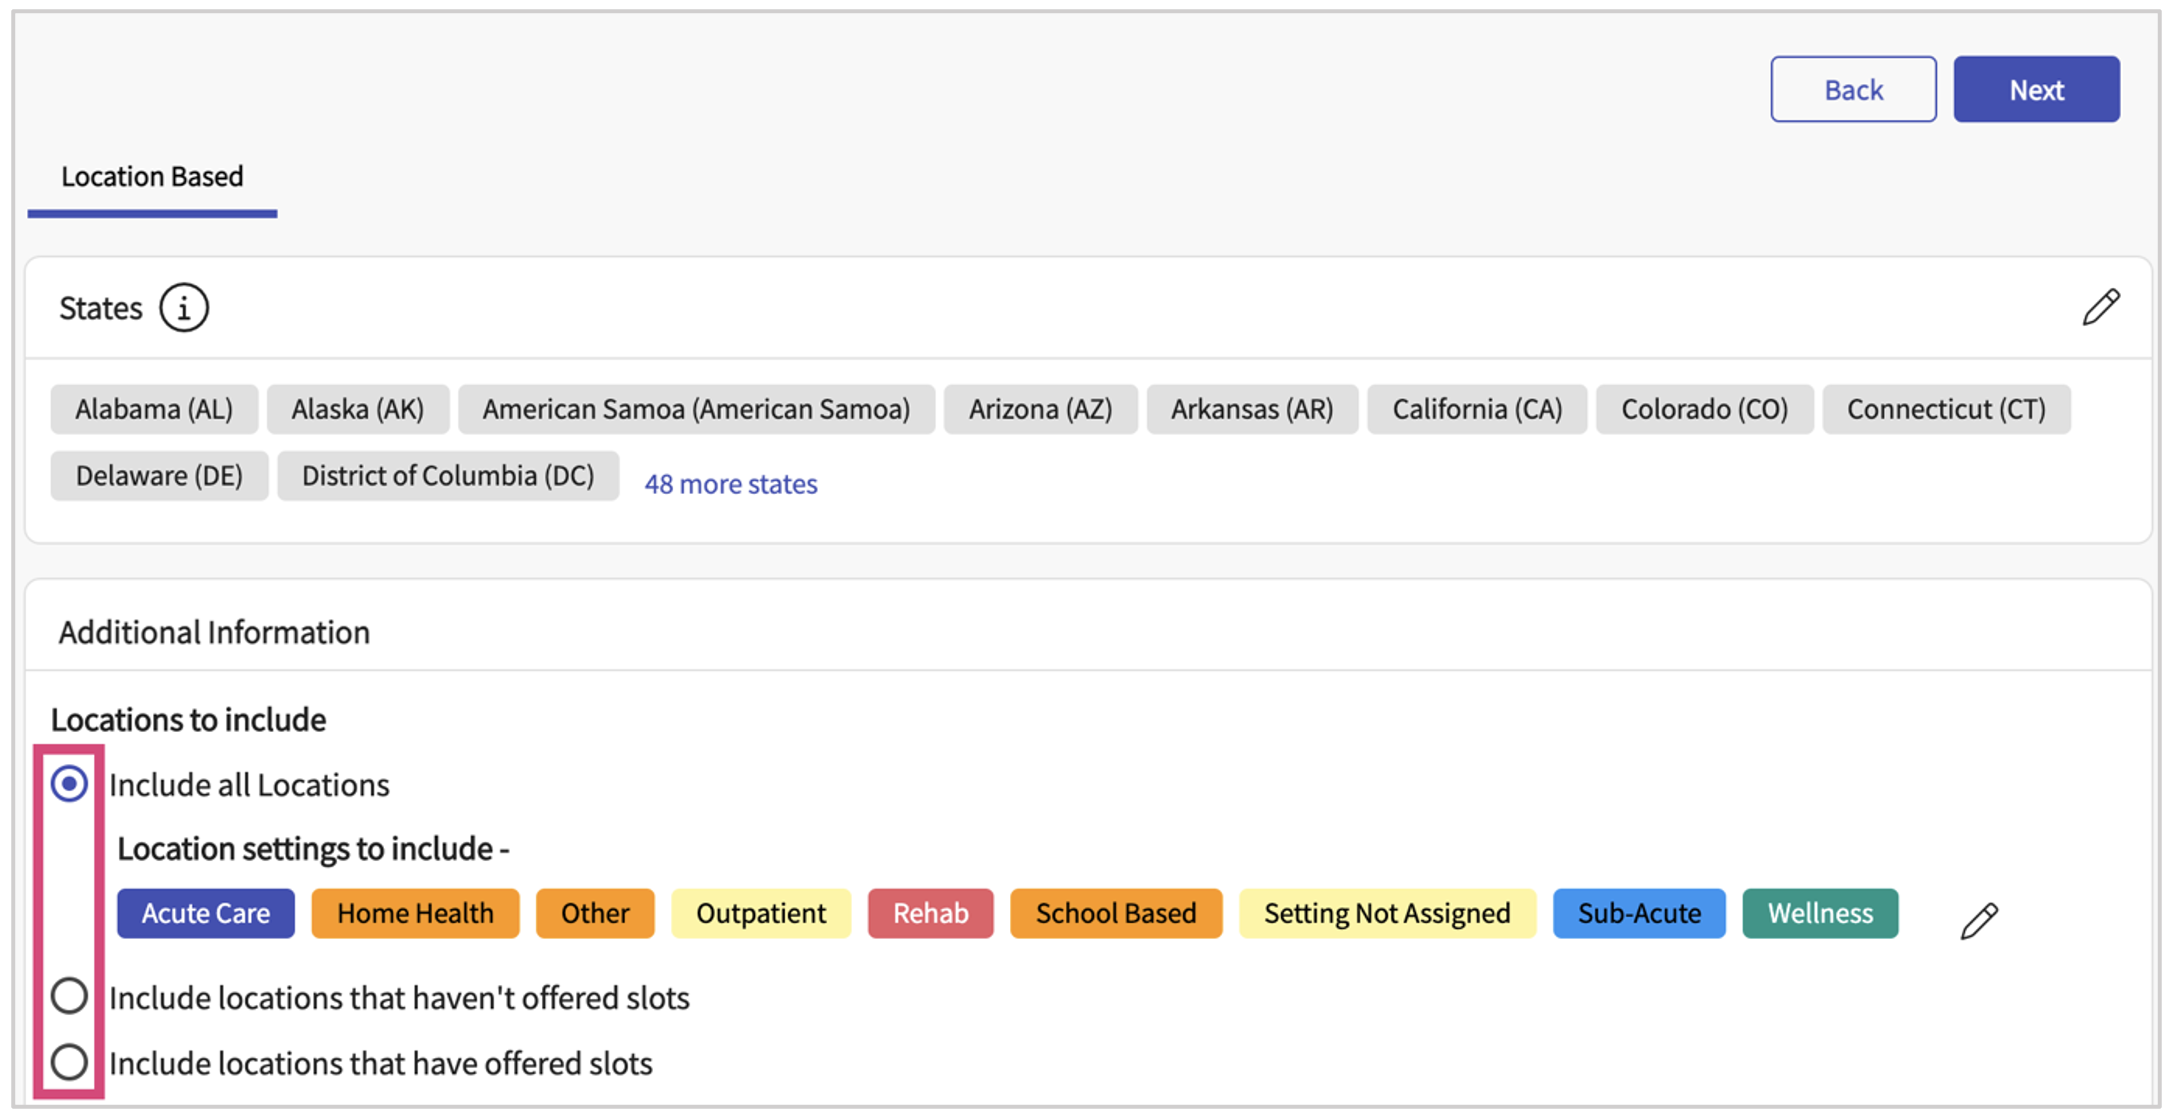This screenshot has width=2170, height=1118.
Task: Click the Outpatient yellow tag
Action: coord(760,913)
